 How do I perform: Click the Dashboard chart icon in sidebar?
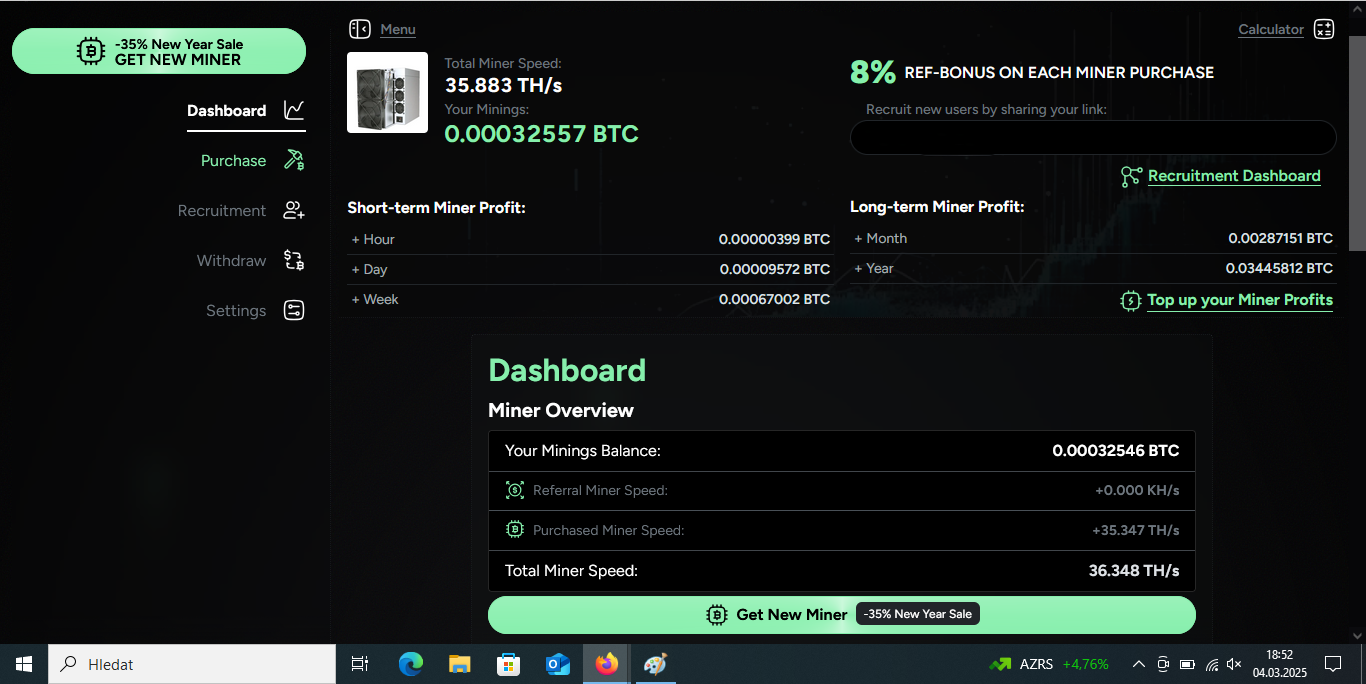pyautogui.click(x=294, y=110)
